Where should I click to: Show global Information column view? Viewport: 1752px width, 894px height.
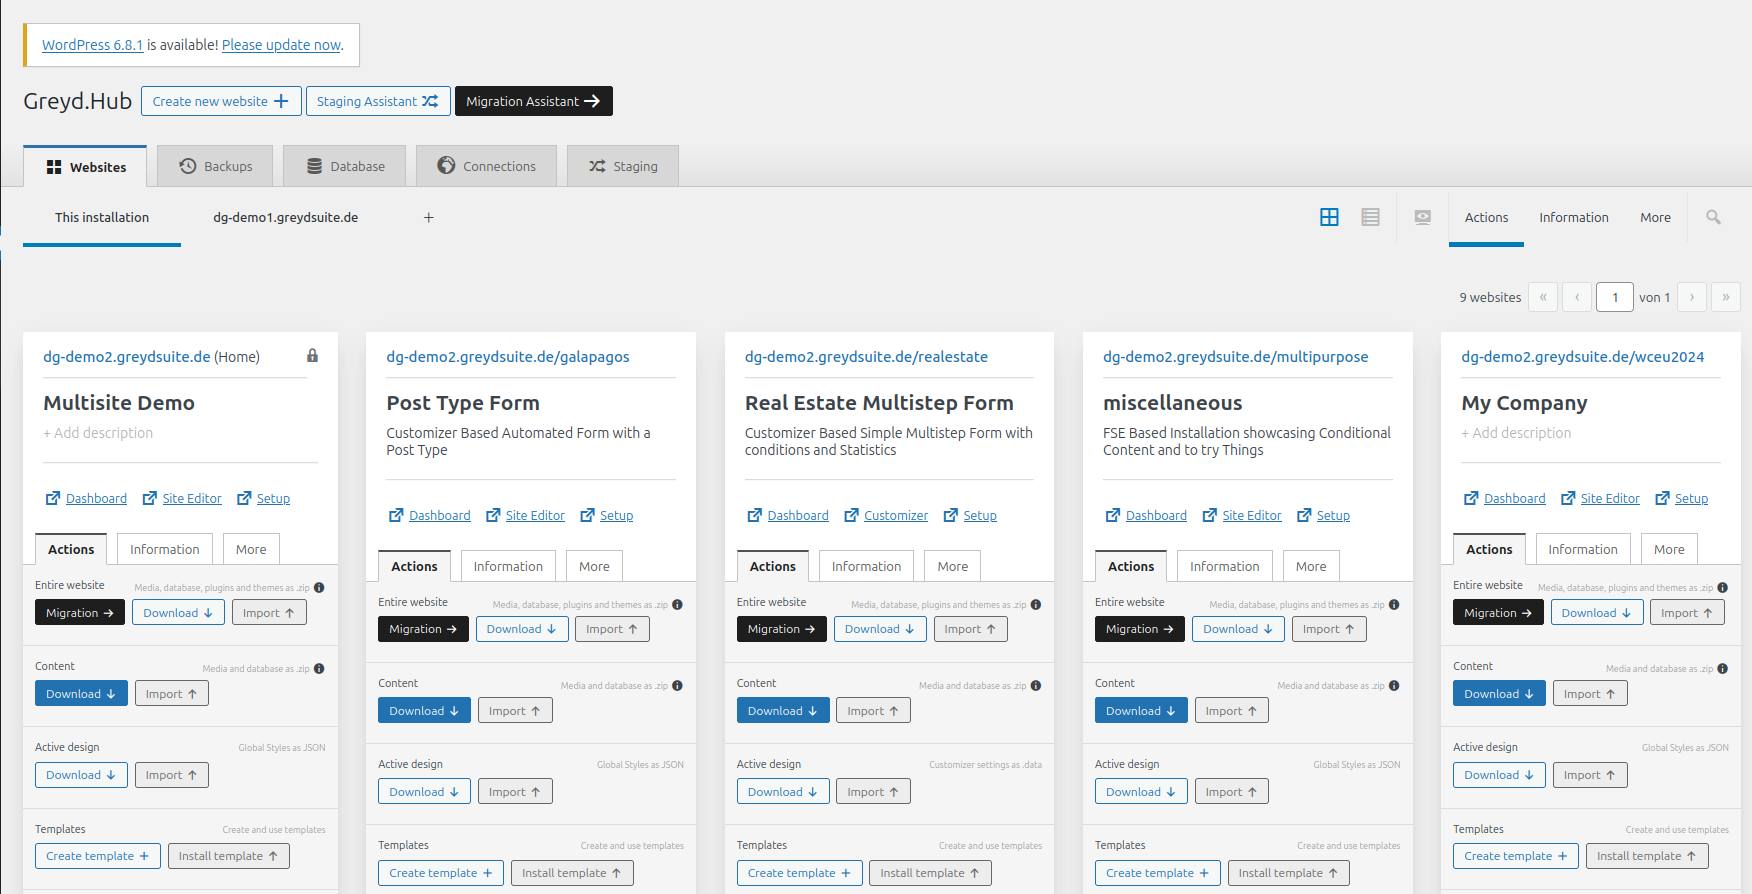pos(1573,217)
